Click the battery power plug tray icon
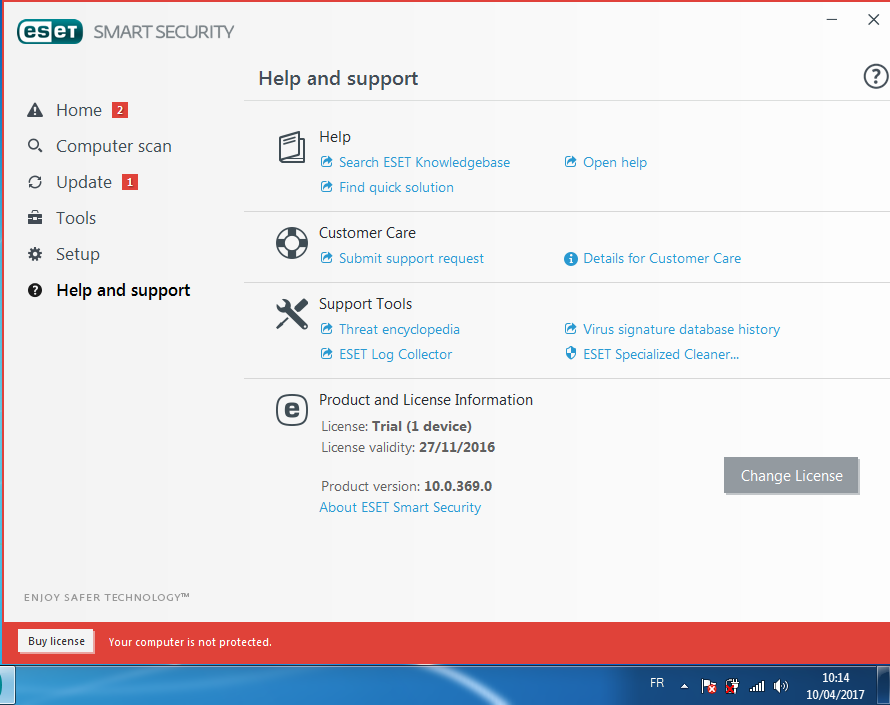The height and width of the screenshot is (705, 890). point(732,686)
